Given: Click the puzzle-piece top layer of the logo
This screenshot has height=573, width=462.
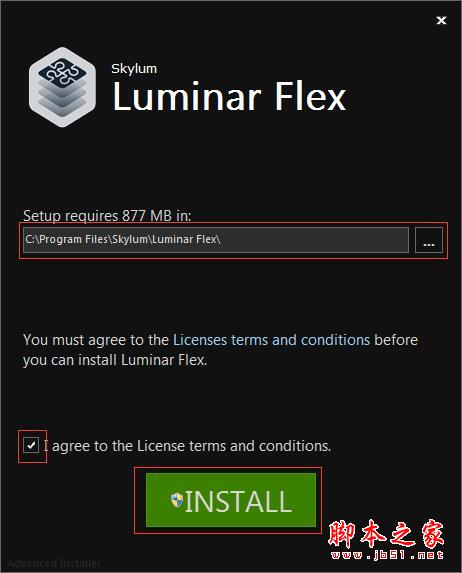Looking at the screenshot, I should coord(63,72).
